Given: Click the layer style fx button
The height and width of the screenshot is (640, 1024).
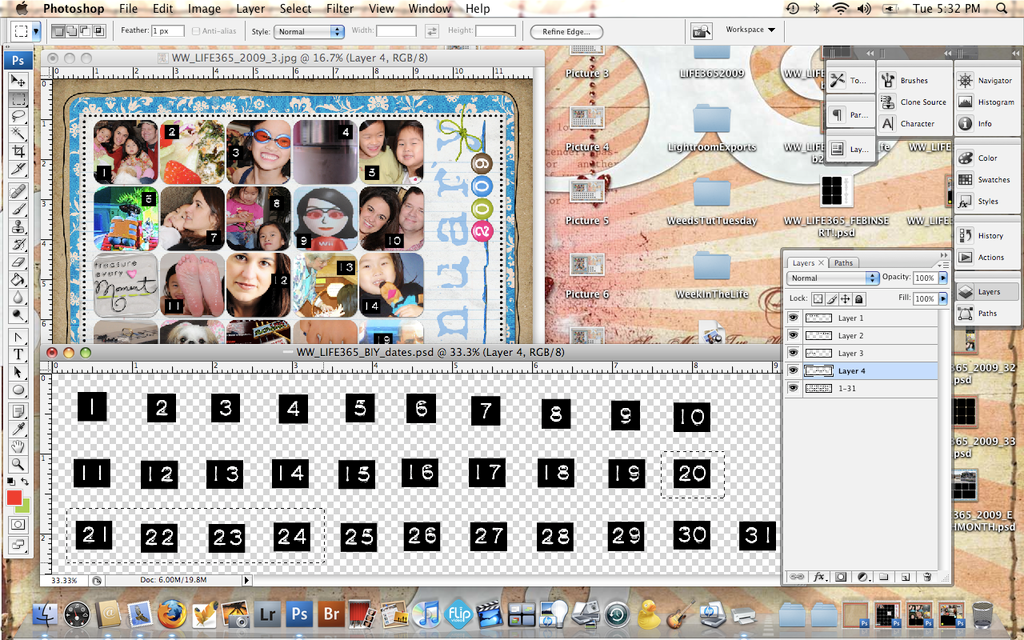Looking at the screenshot, I should pos(819,577).
